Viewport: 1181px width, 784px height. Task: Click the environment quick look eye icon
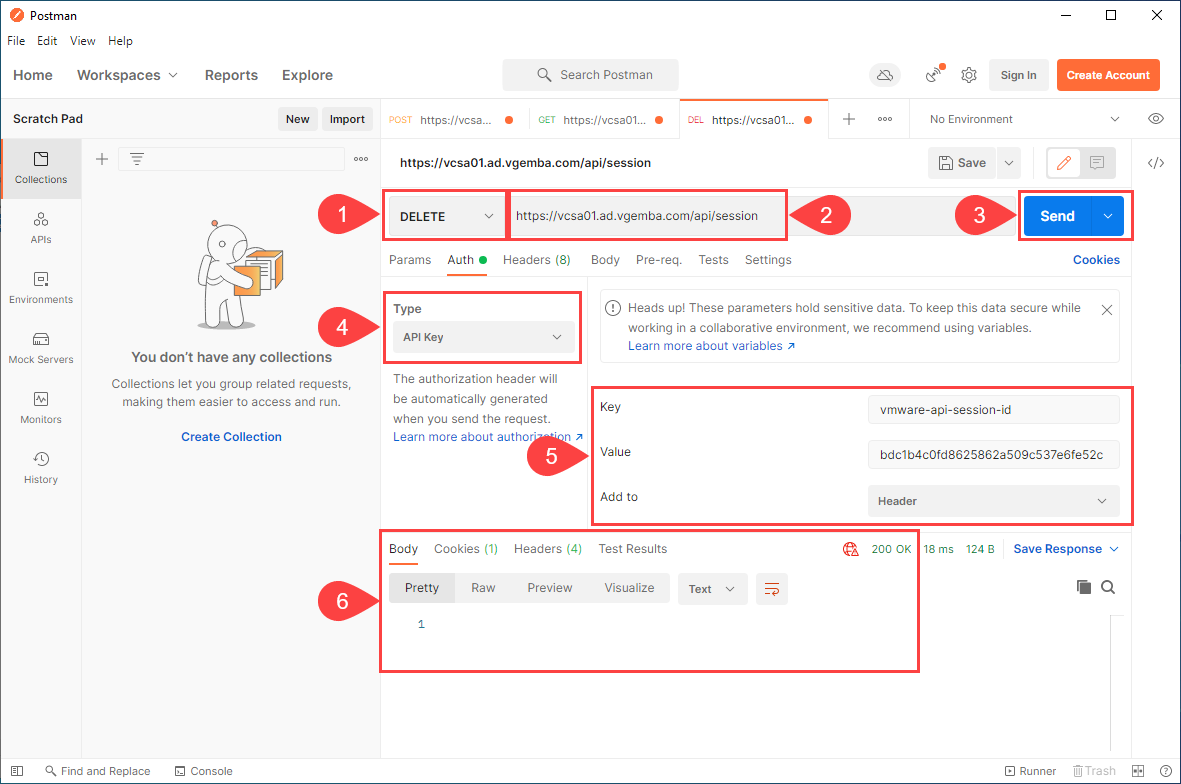(1155, 119)
